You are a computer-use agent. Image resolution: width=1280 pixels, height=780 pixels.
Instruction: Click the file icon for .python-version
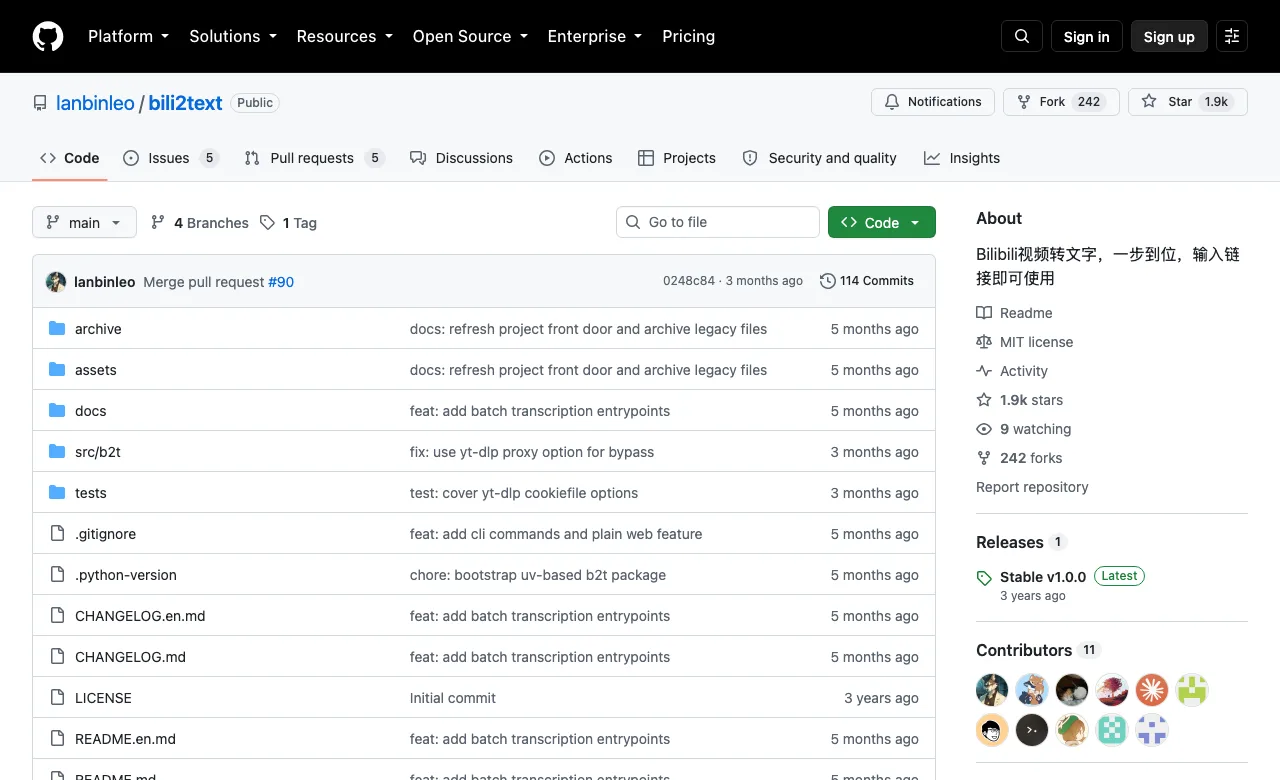57,575
